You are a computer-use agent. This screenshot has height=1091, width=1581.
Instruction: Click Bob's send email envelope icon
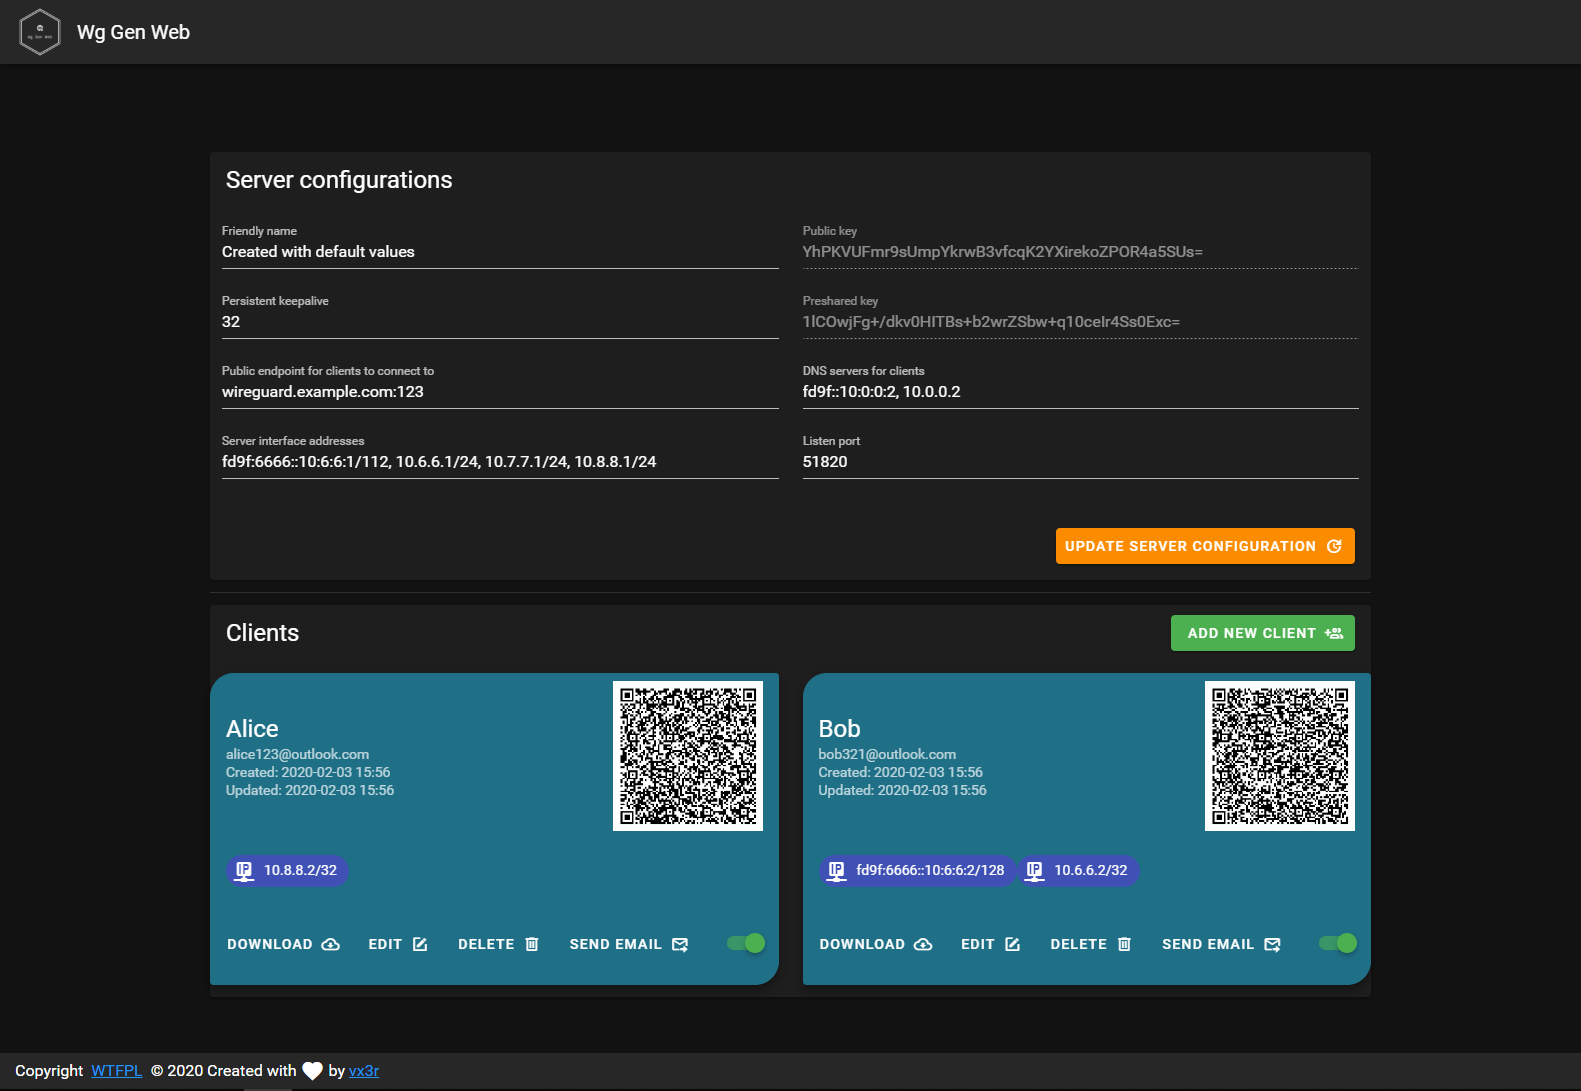(1272, 944)
